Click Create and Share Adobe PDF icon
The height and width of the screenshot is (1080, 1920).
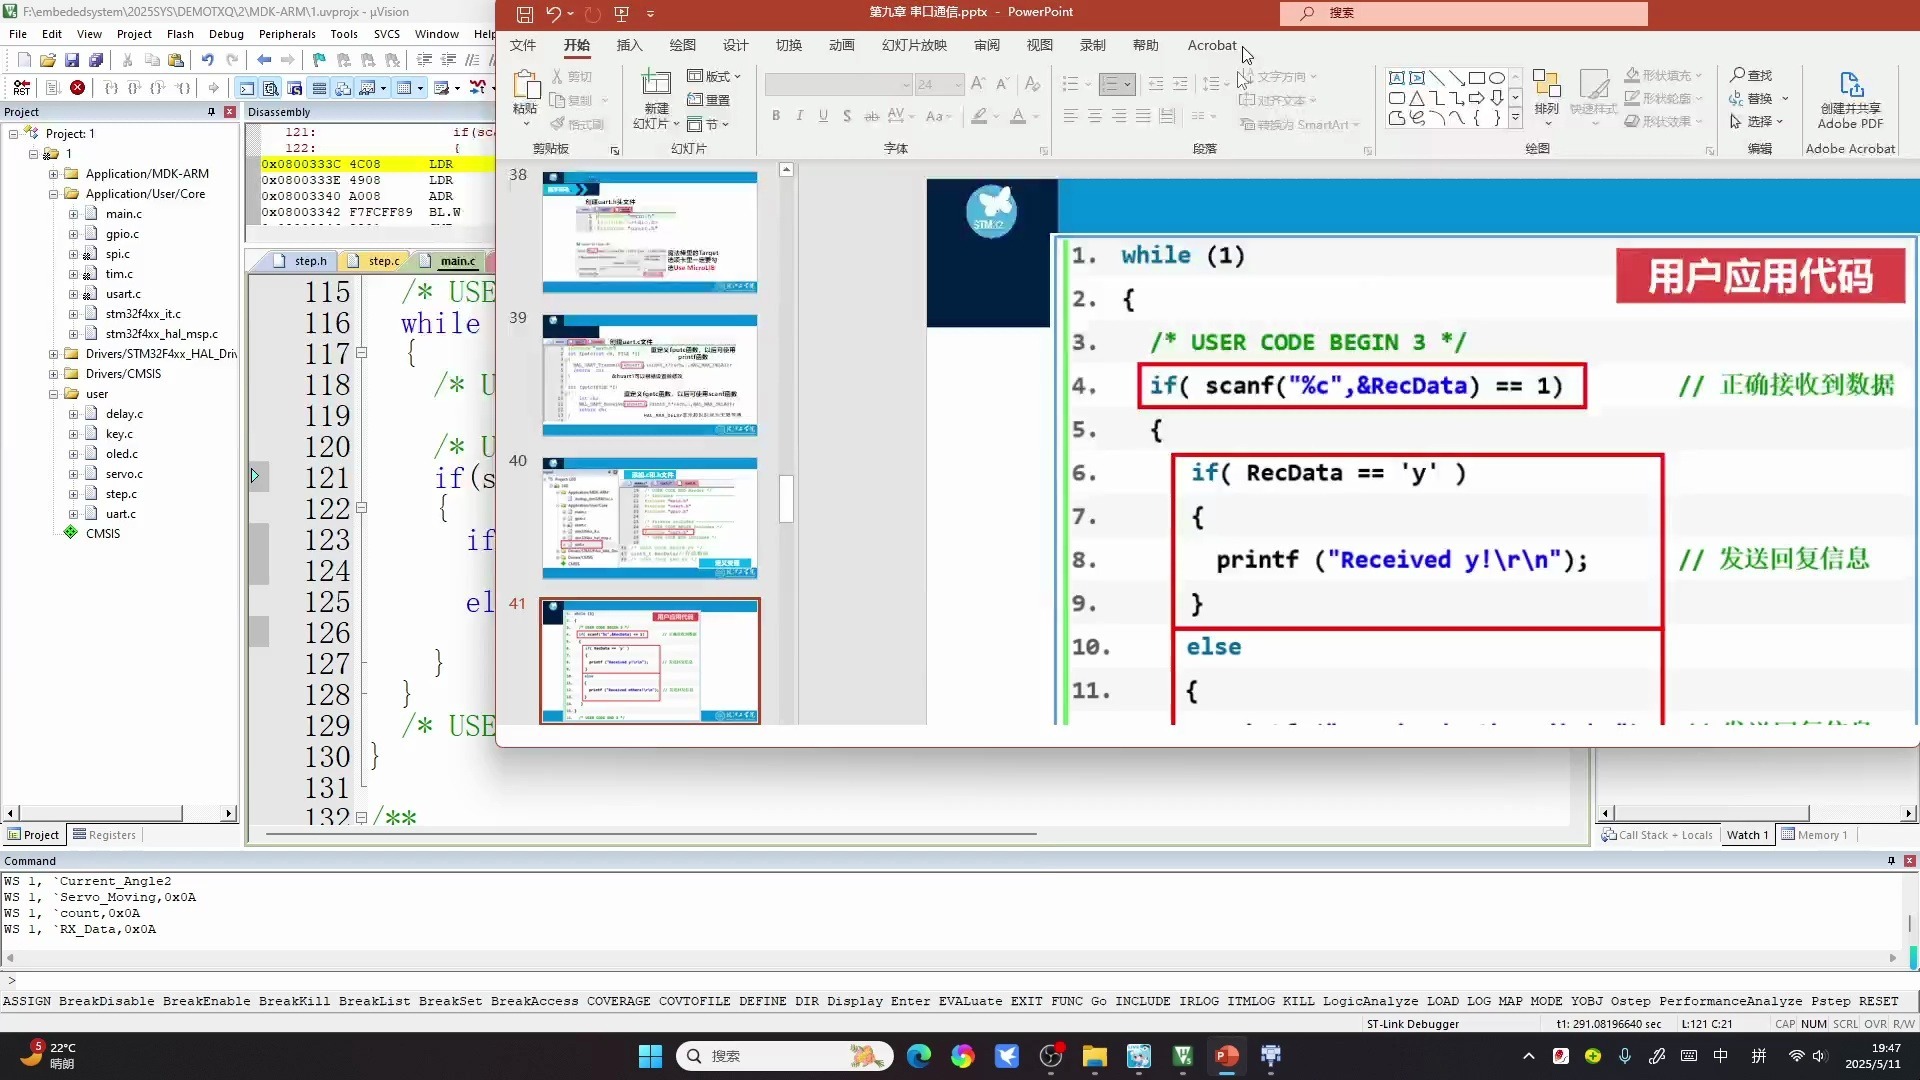(1850, 100)
